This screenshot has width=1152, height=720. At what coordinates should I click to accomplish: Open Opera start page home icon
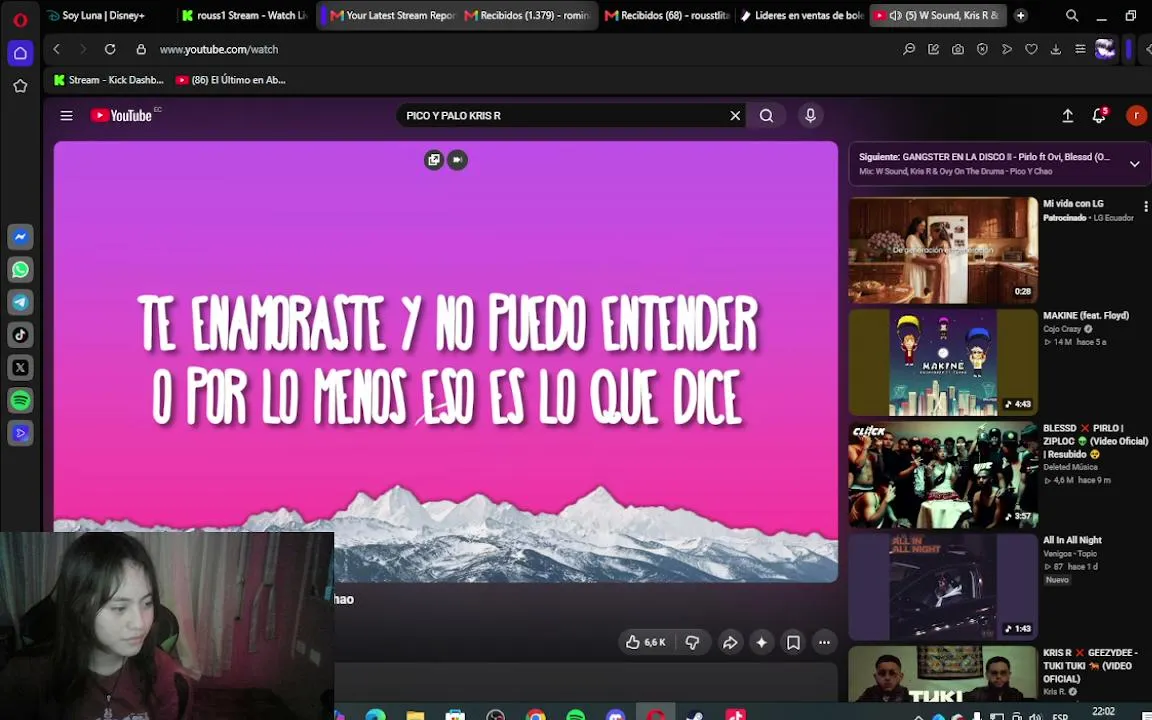(20, 53)
